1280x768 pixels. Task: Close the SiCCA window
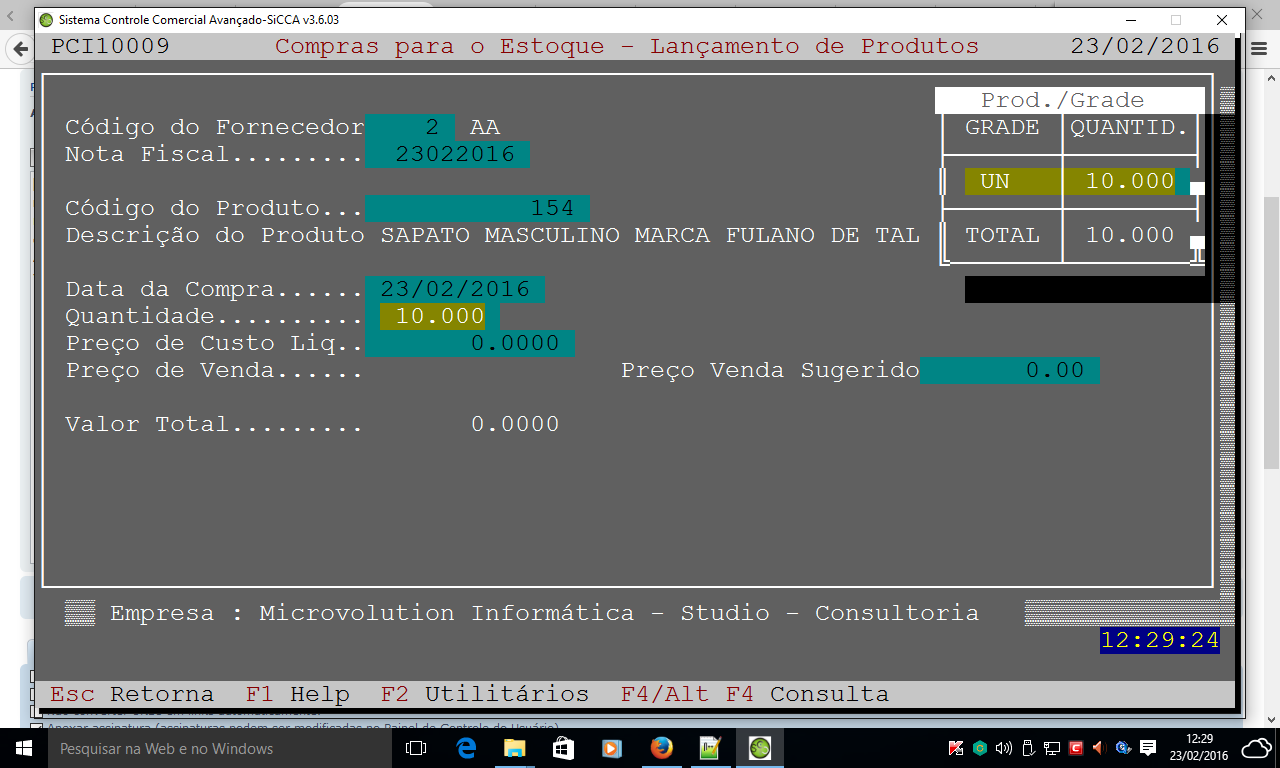(1222, 20)
